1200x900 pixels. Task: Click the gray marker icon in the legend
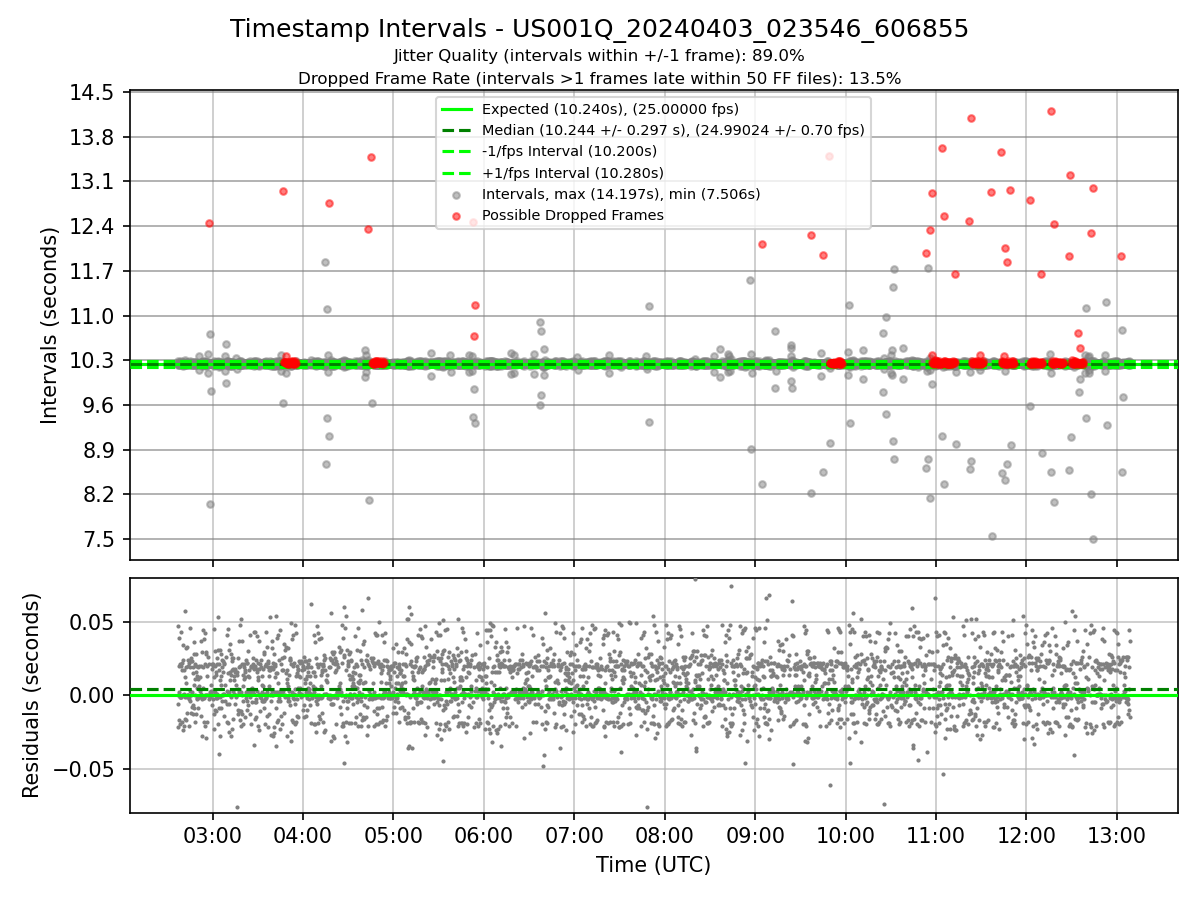(x=457, y=195)
